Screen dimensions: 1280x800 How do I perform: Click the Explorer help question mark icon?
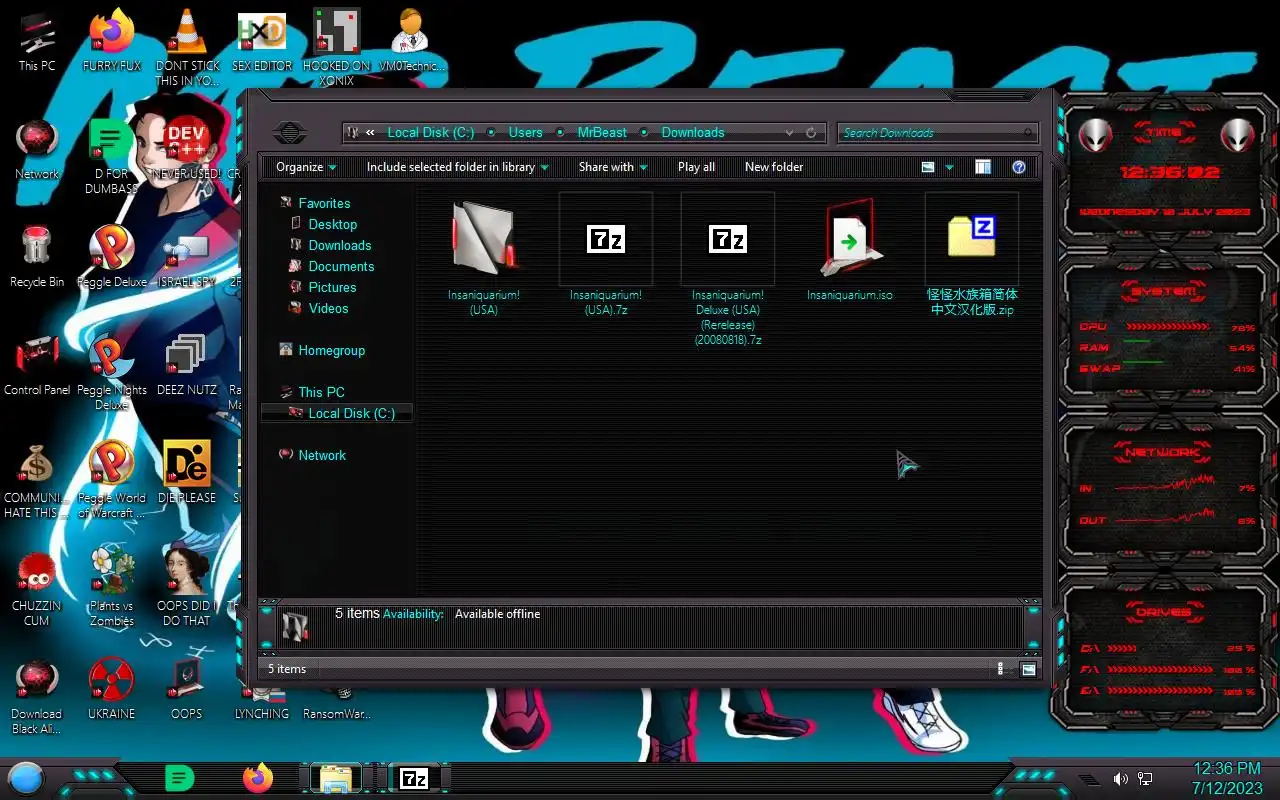[x=1019, y=167]
